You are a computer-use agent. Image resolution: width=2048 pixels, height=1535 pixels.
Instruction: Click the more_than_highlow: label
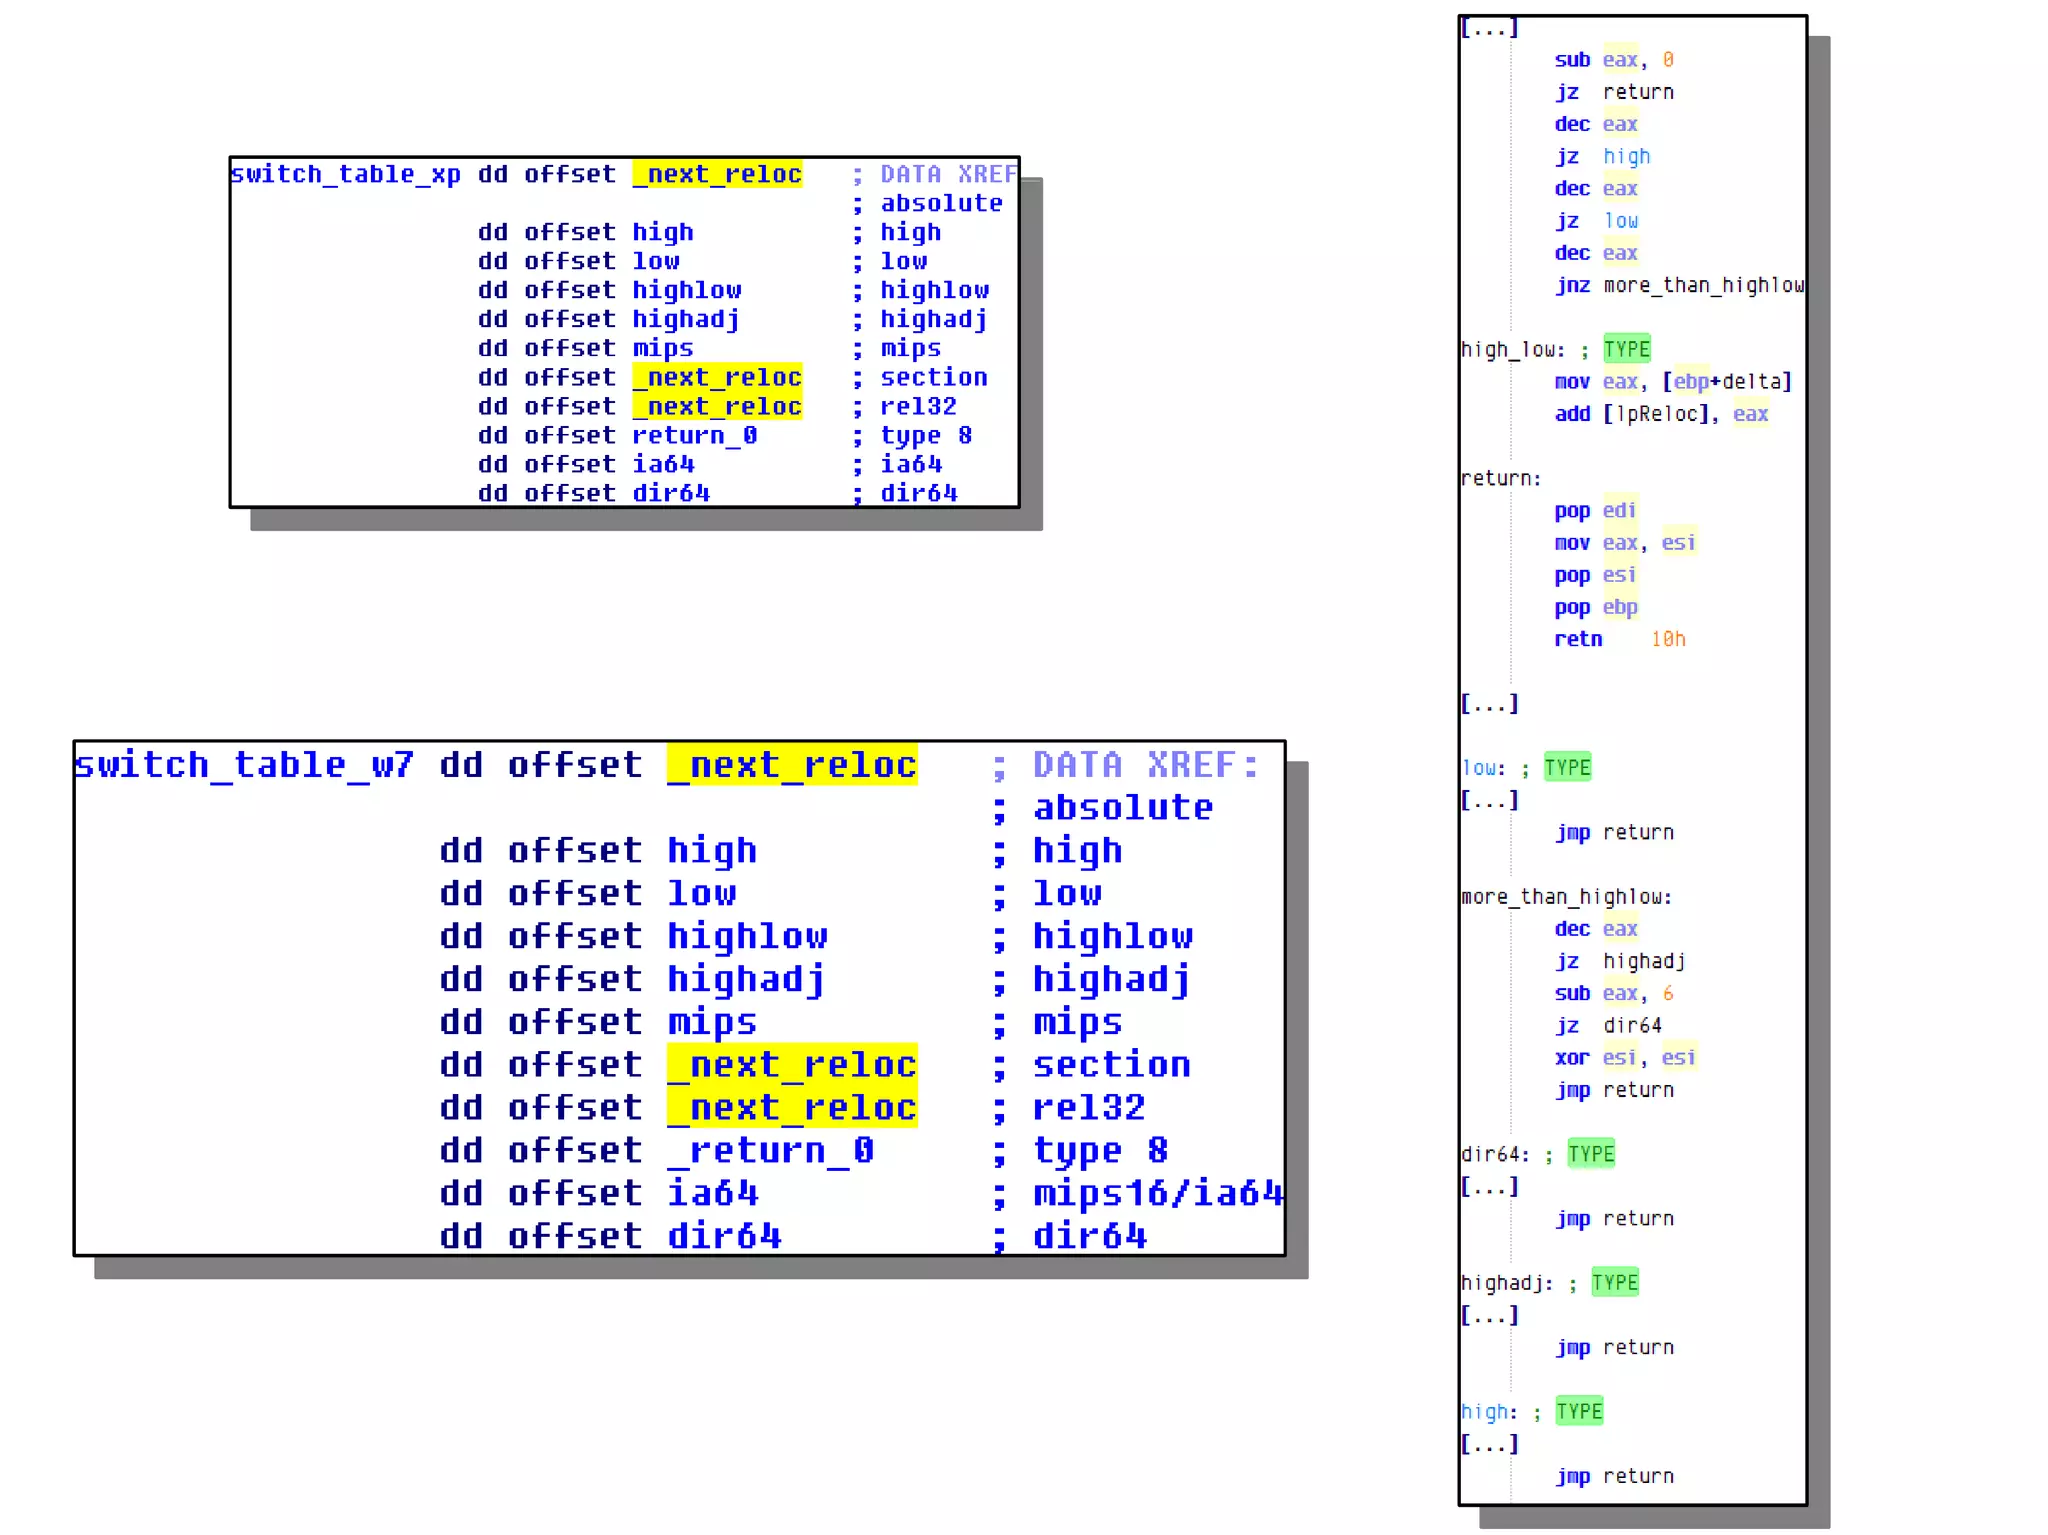(1566, 897)
